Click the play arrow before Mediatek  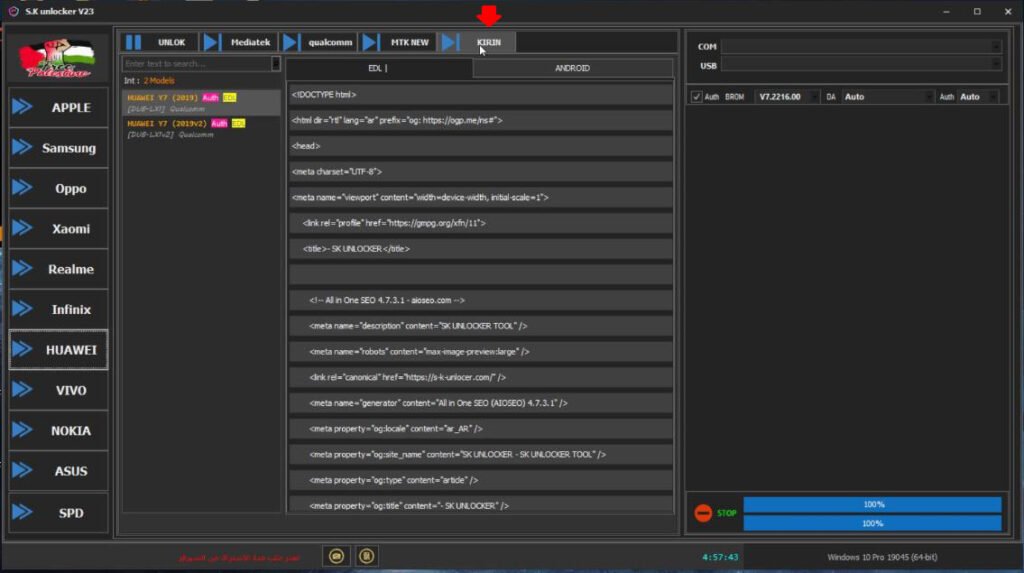(211, 42)
